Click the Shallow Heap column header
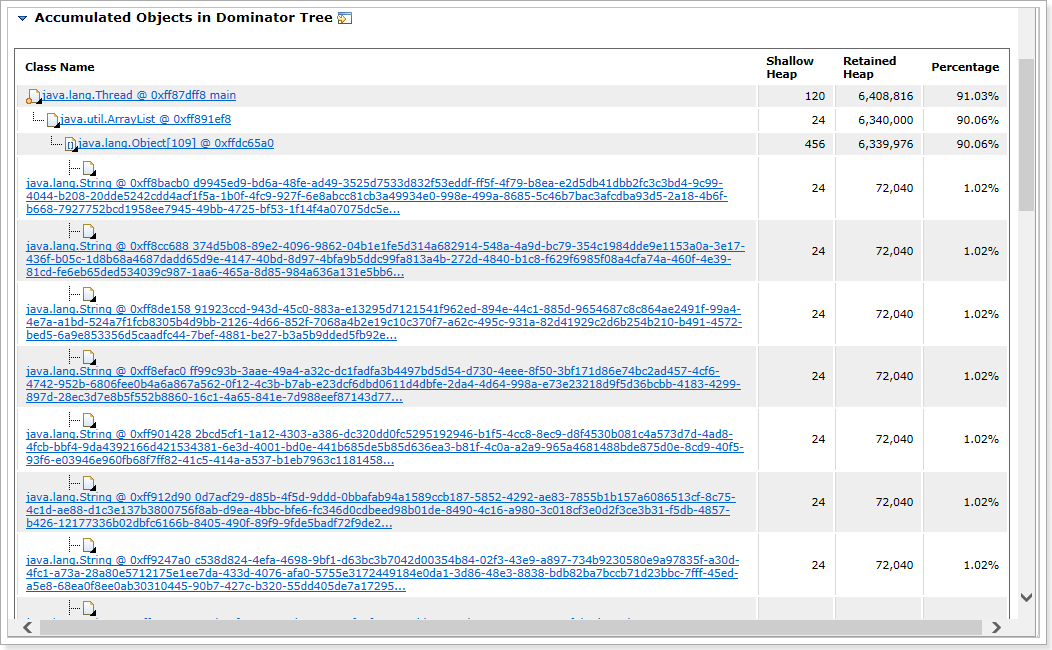This screenshot has width=1052, height=650. [x=790, y=67]
